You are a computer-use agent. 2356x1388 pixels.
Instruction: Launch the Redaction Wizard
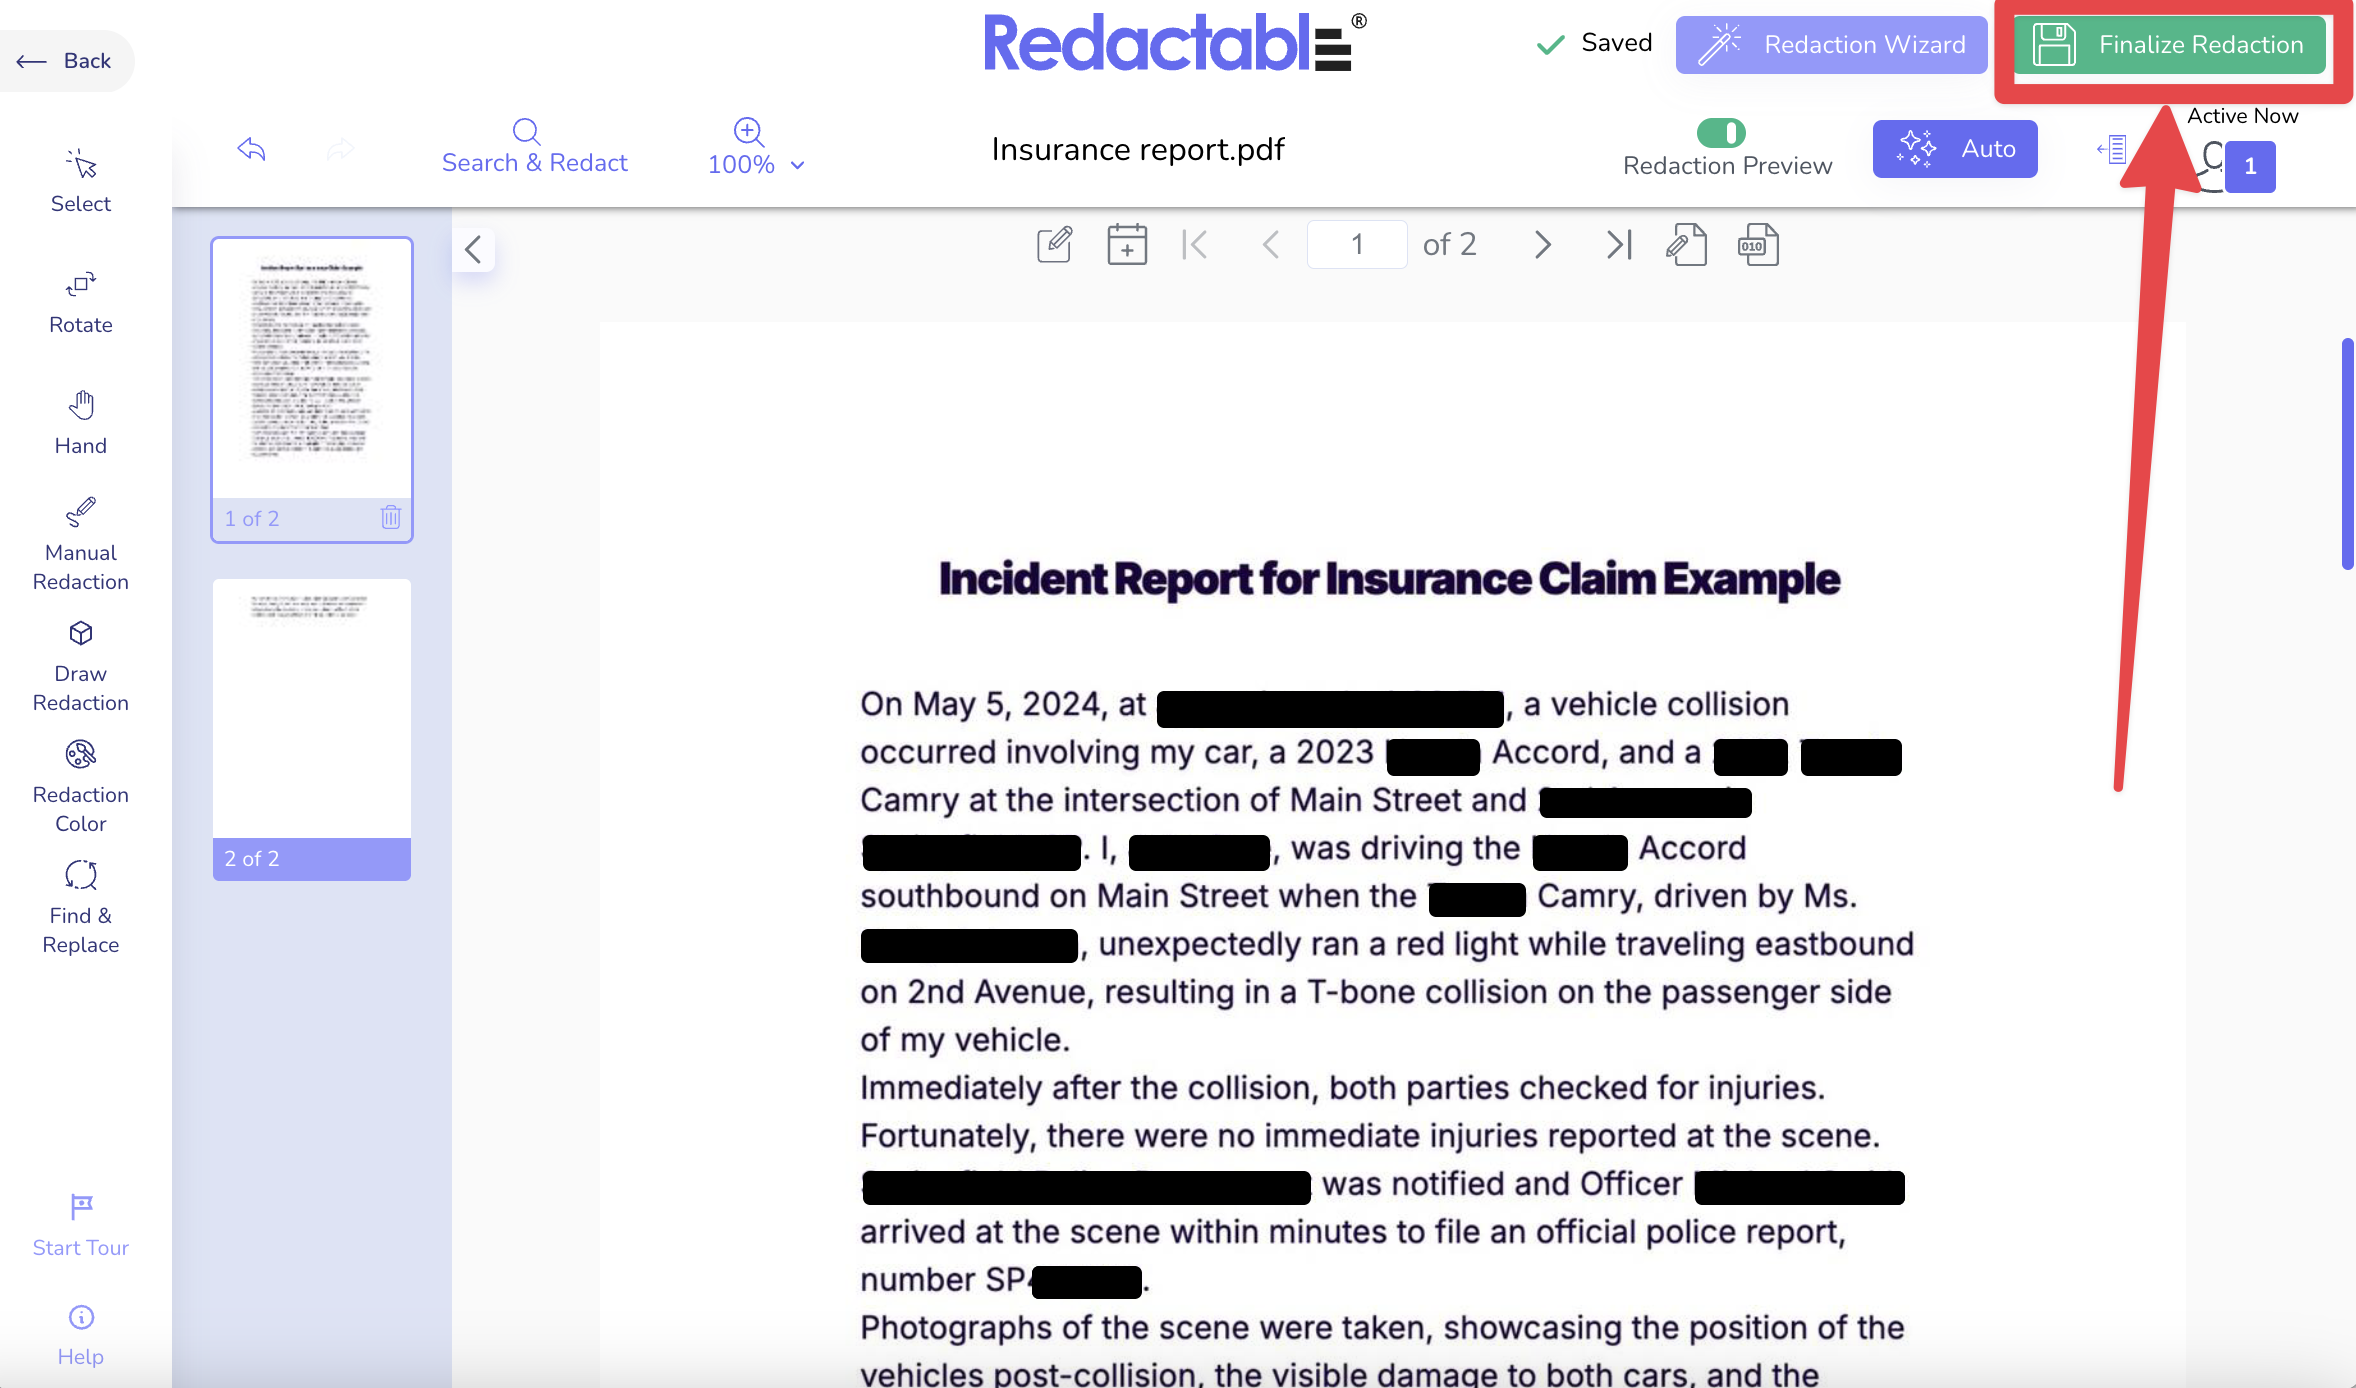click(1831, 45)
